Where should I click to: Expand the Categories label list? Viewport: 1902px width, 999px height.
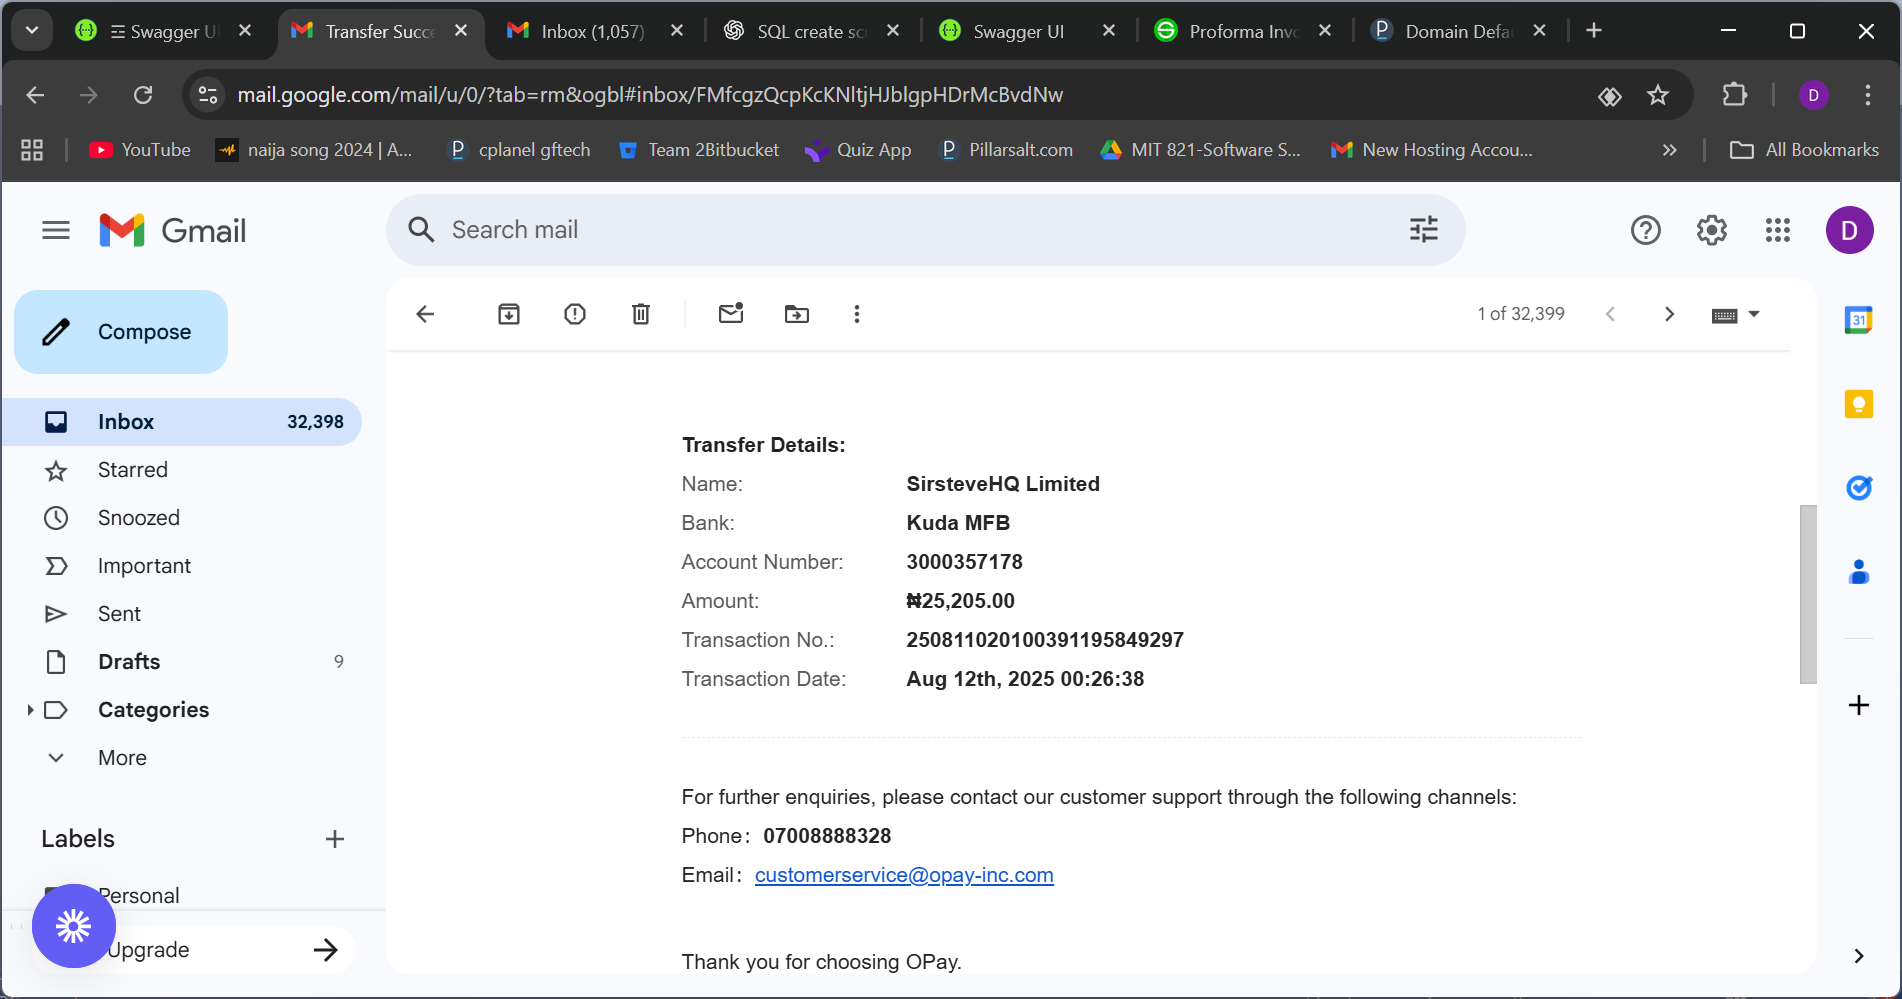tap(30, 710)
